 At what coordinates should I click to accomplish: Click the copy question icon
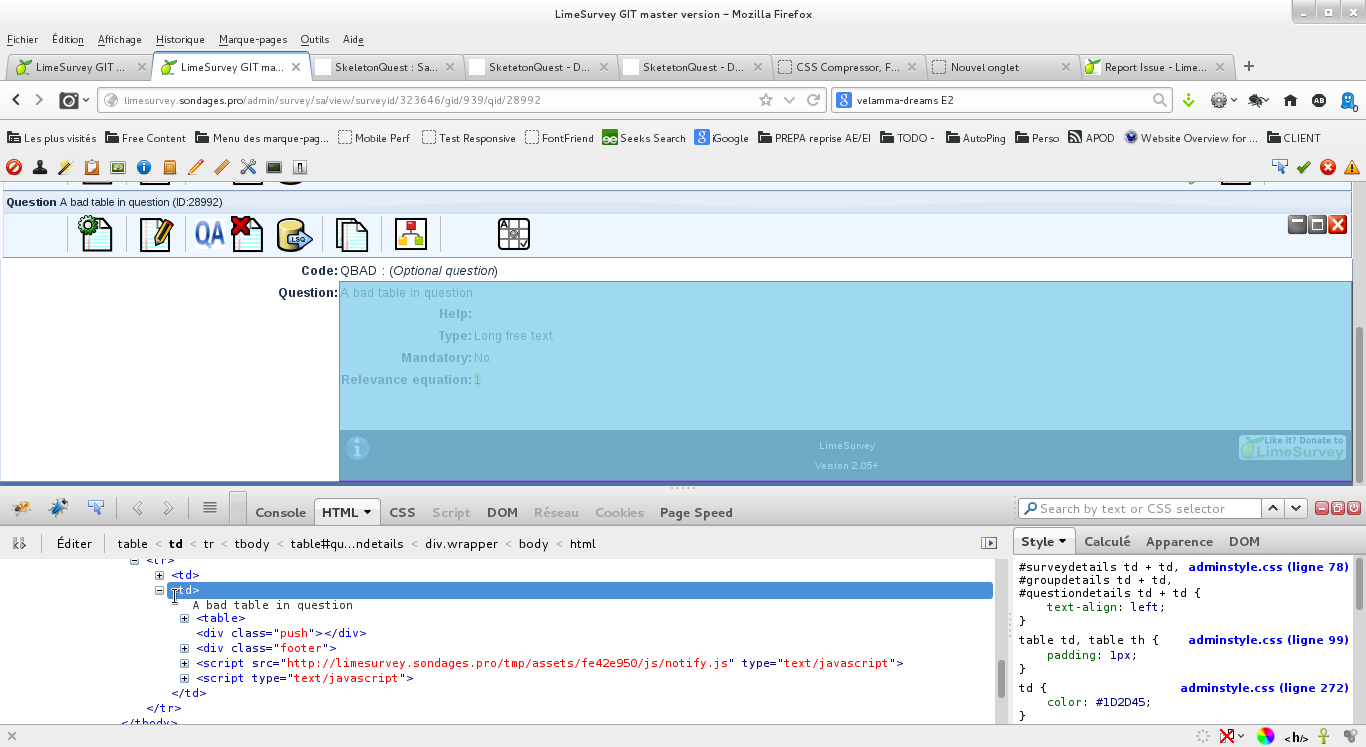coord(351,234)
